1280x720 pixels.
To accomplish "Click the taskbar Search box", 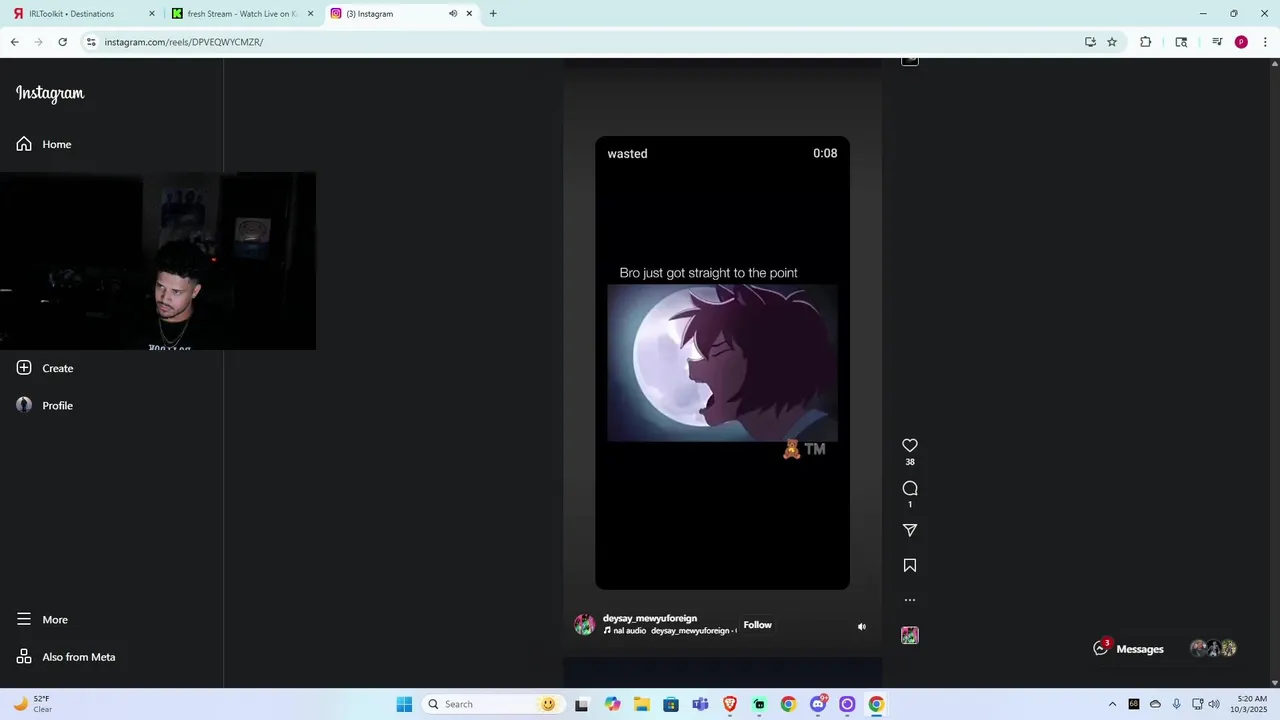I will tap(492, 704).
